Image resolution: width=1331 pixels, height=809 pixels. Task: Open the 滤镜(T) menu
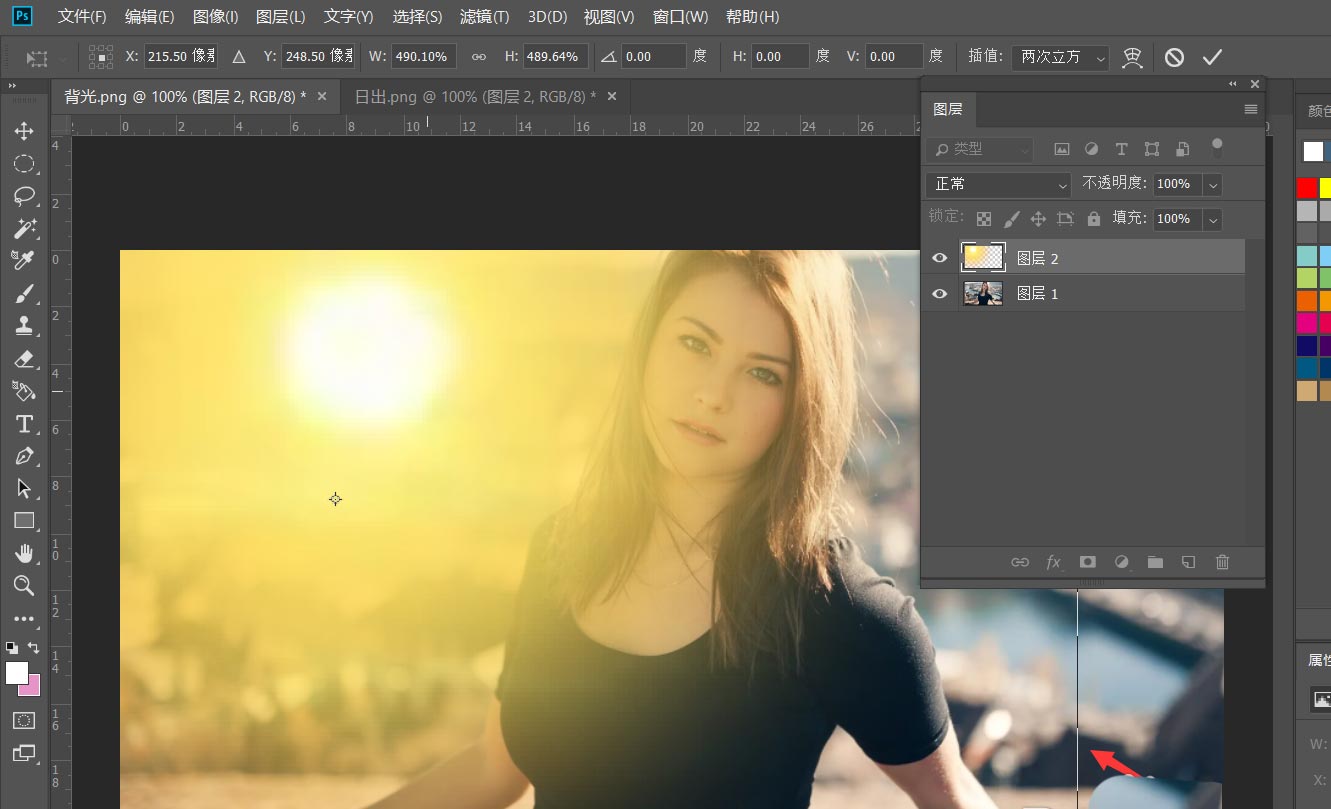click(484, 17)
